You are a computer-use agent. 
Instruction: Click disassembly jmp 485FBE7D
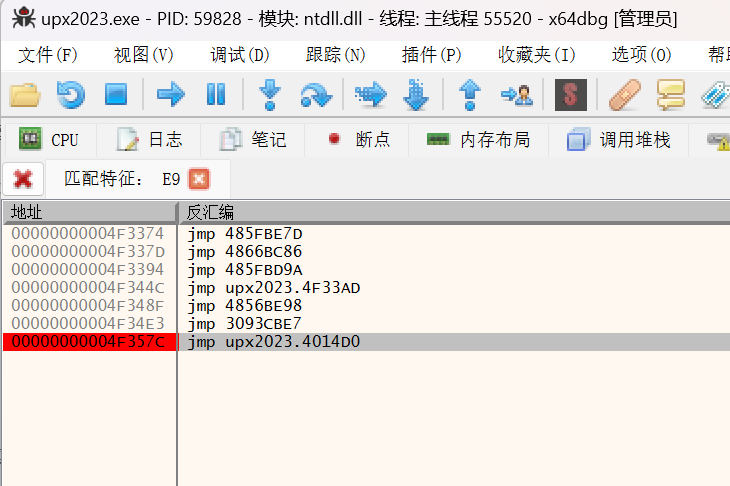[245, 234]
